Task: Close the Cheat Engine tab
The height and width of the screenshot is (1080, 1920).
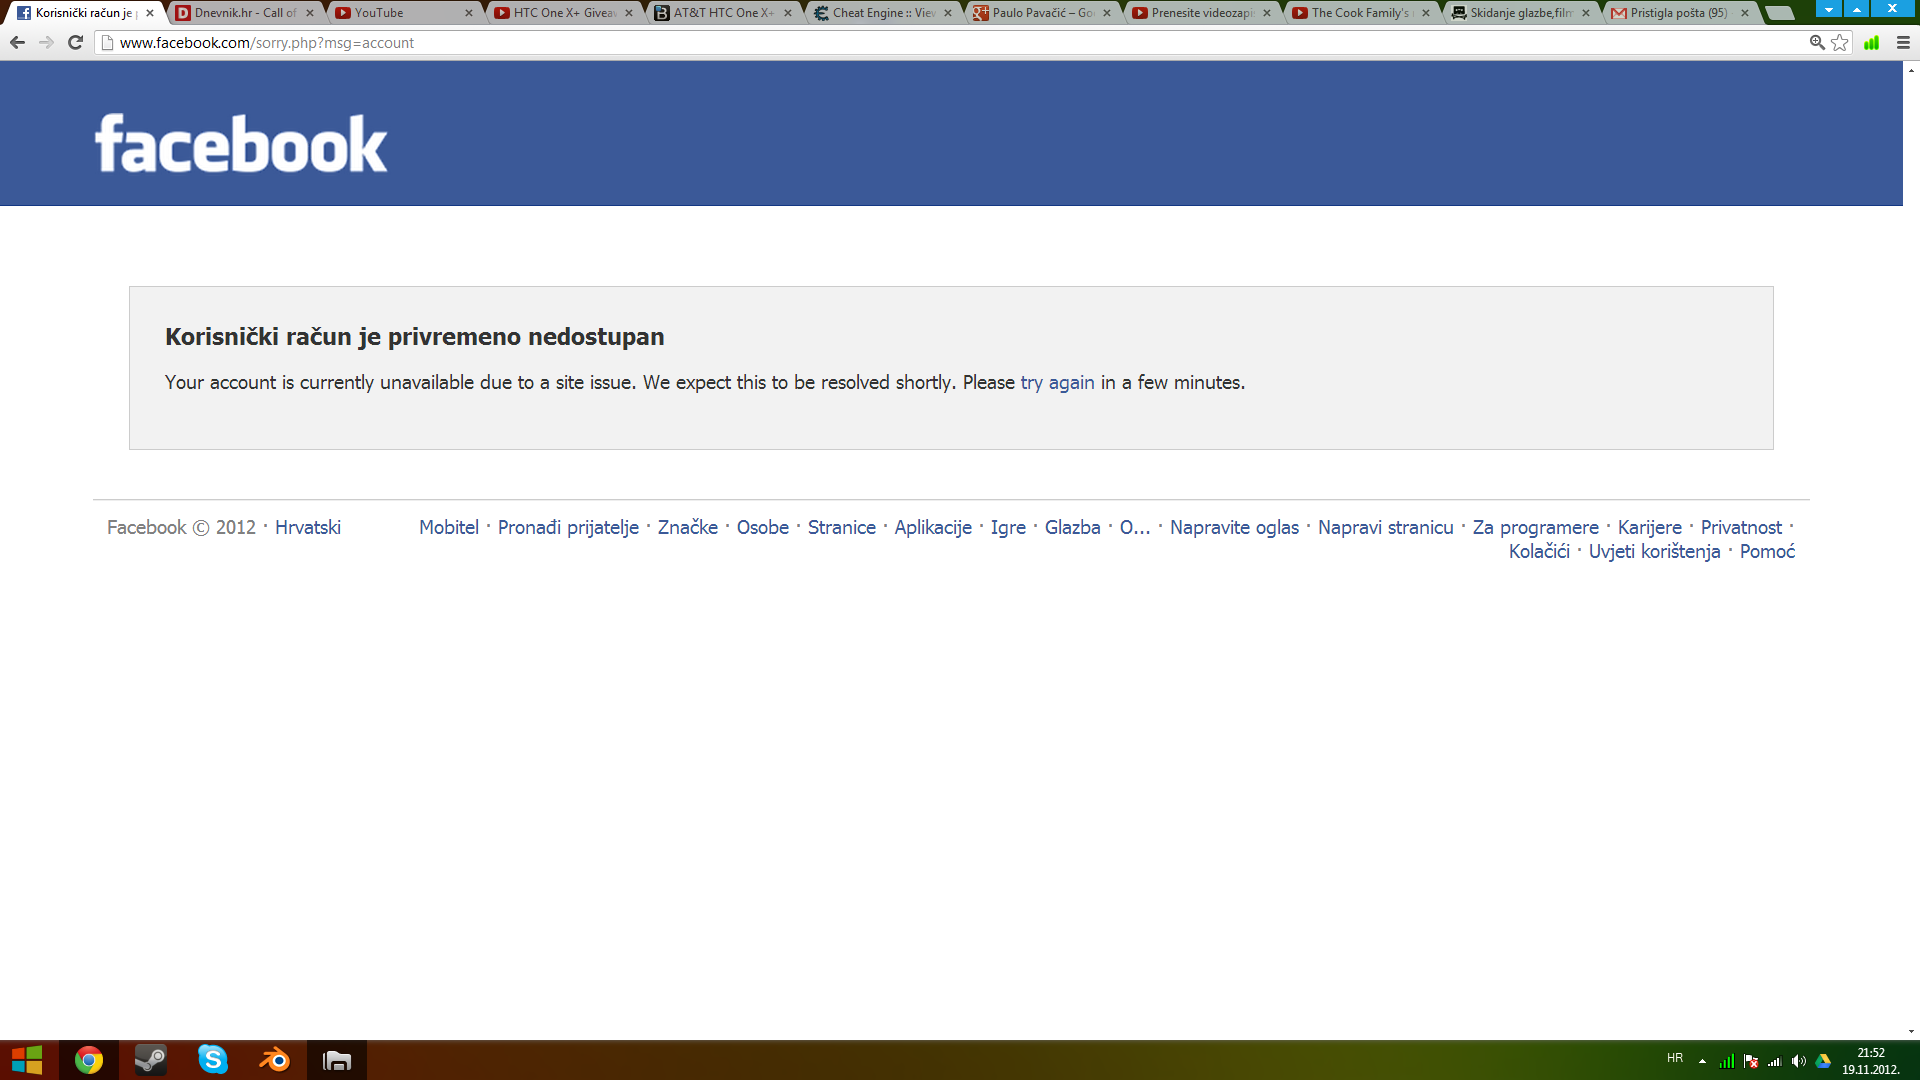Action: coord(948,13)
